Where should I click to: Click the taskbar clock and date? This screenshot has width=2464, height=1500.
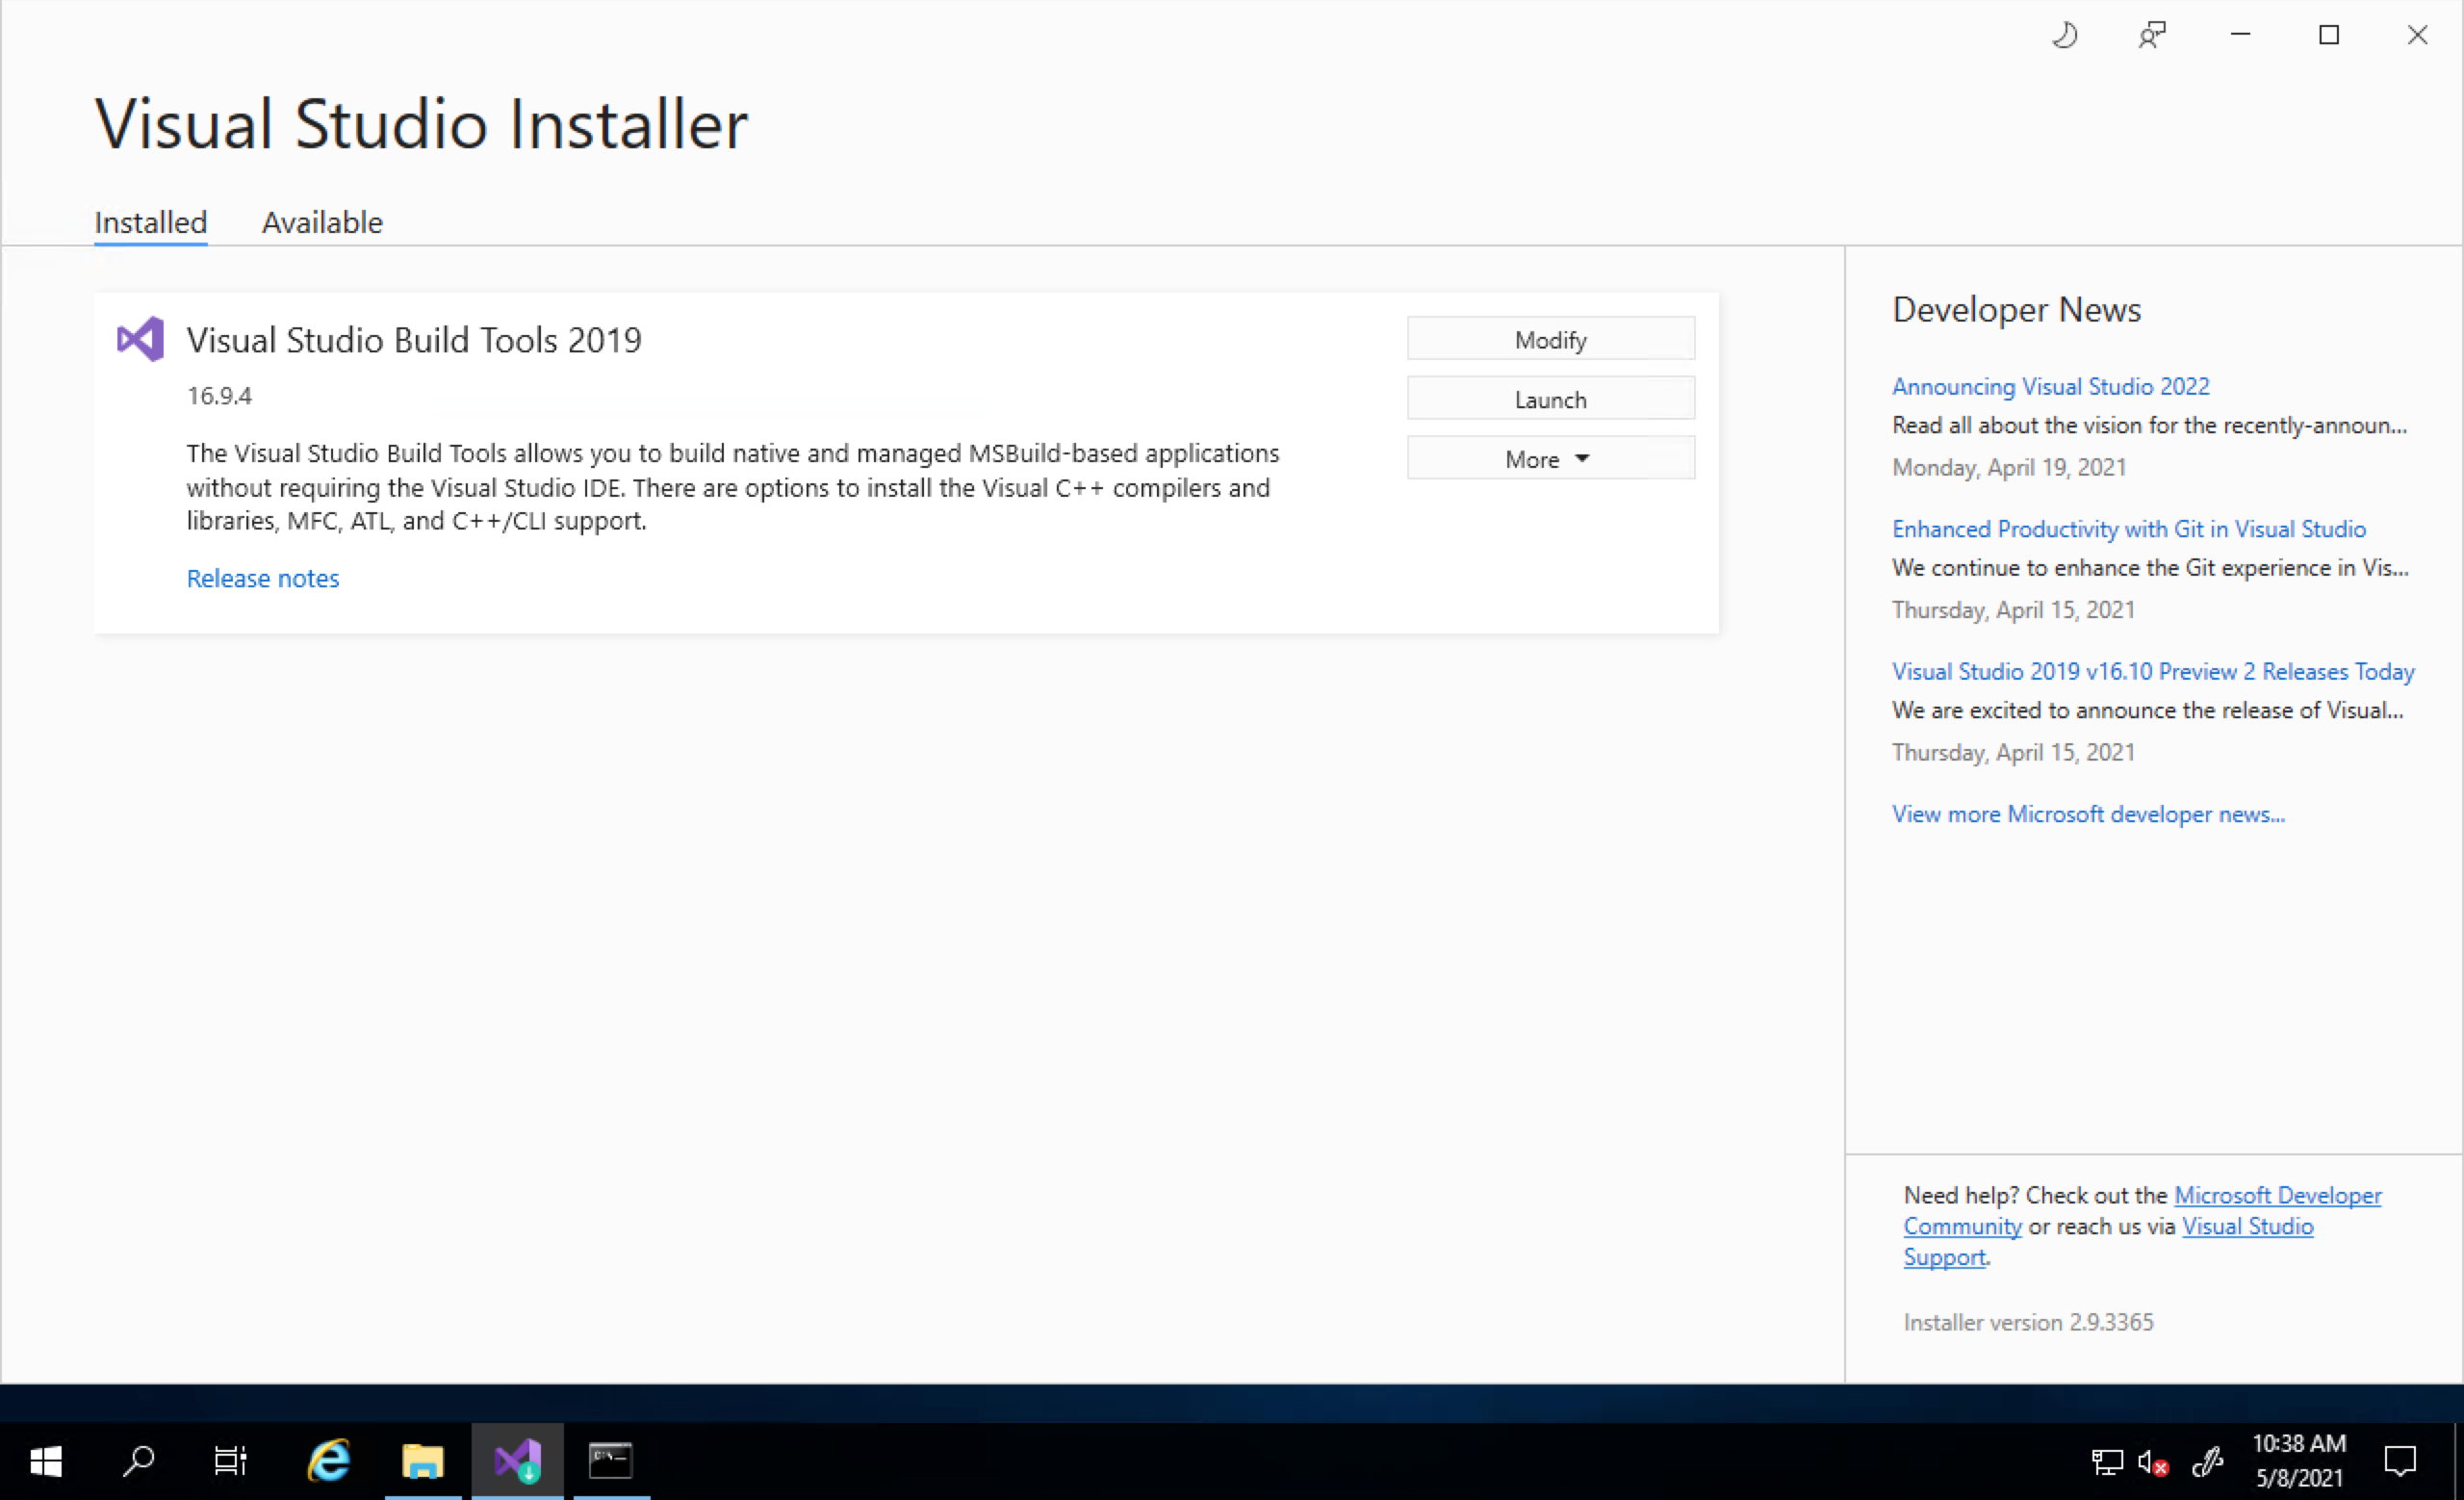2298,1461
